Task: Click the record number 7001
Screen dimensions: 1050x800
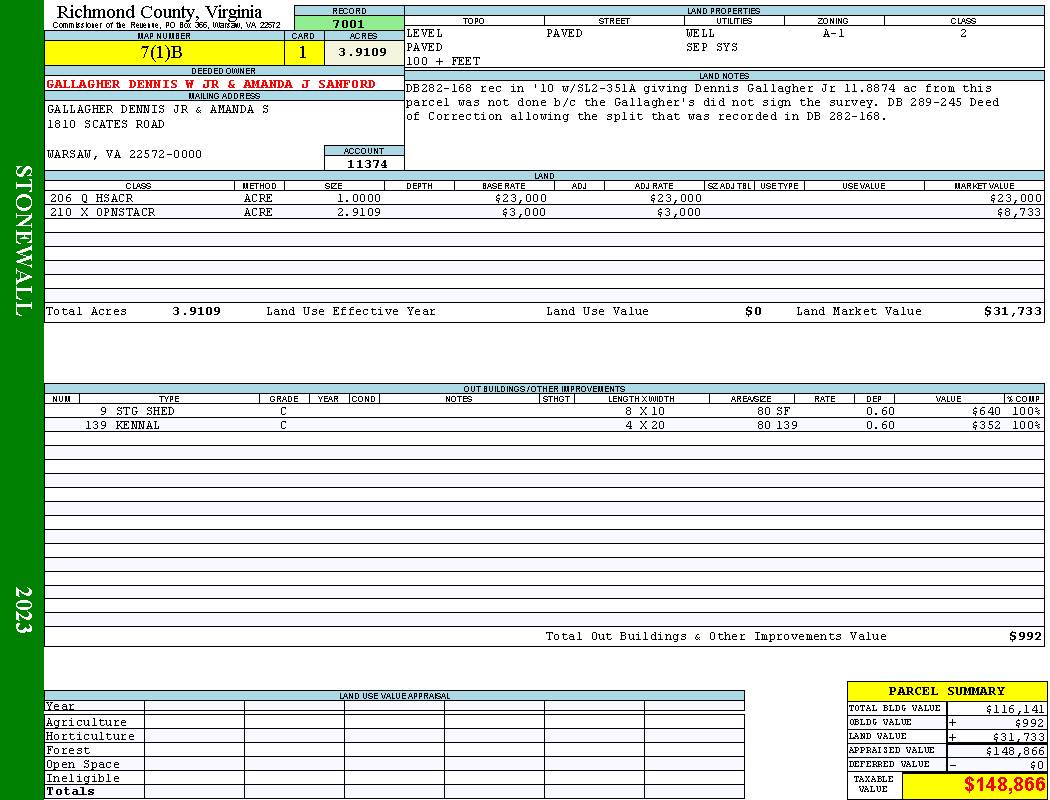Action: (349, 23)
